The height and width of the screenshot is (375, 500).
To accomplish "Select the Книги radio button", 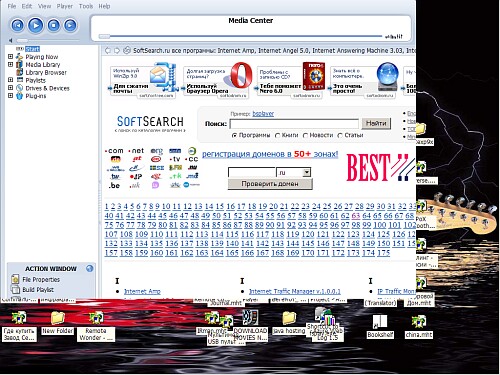I will [x=277, y=135].
